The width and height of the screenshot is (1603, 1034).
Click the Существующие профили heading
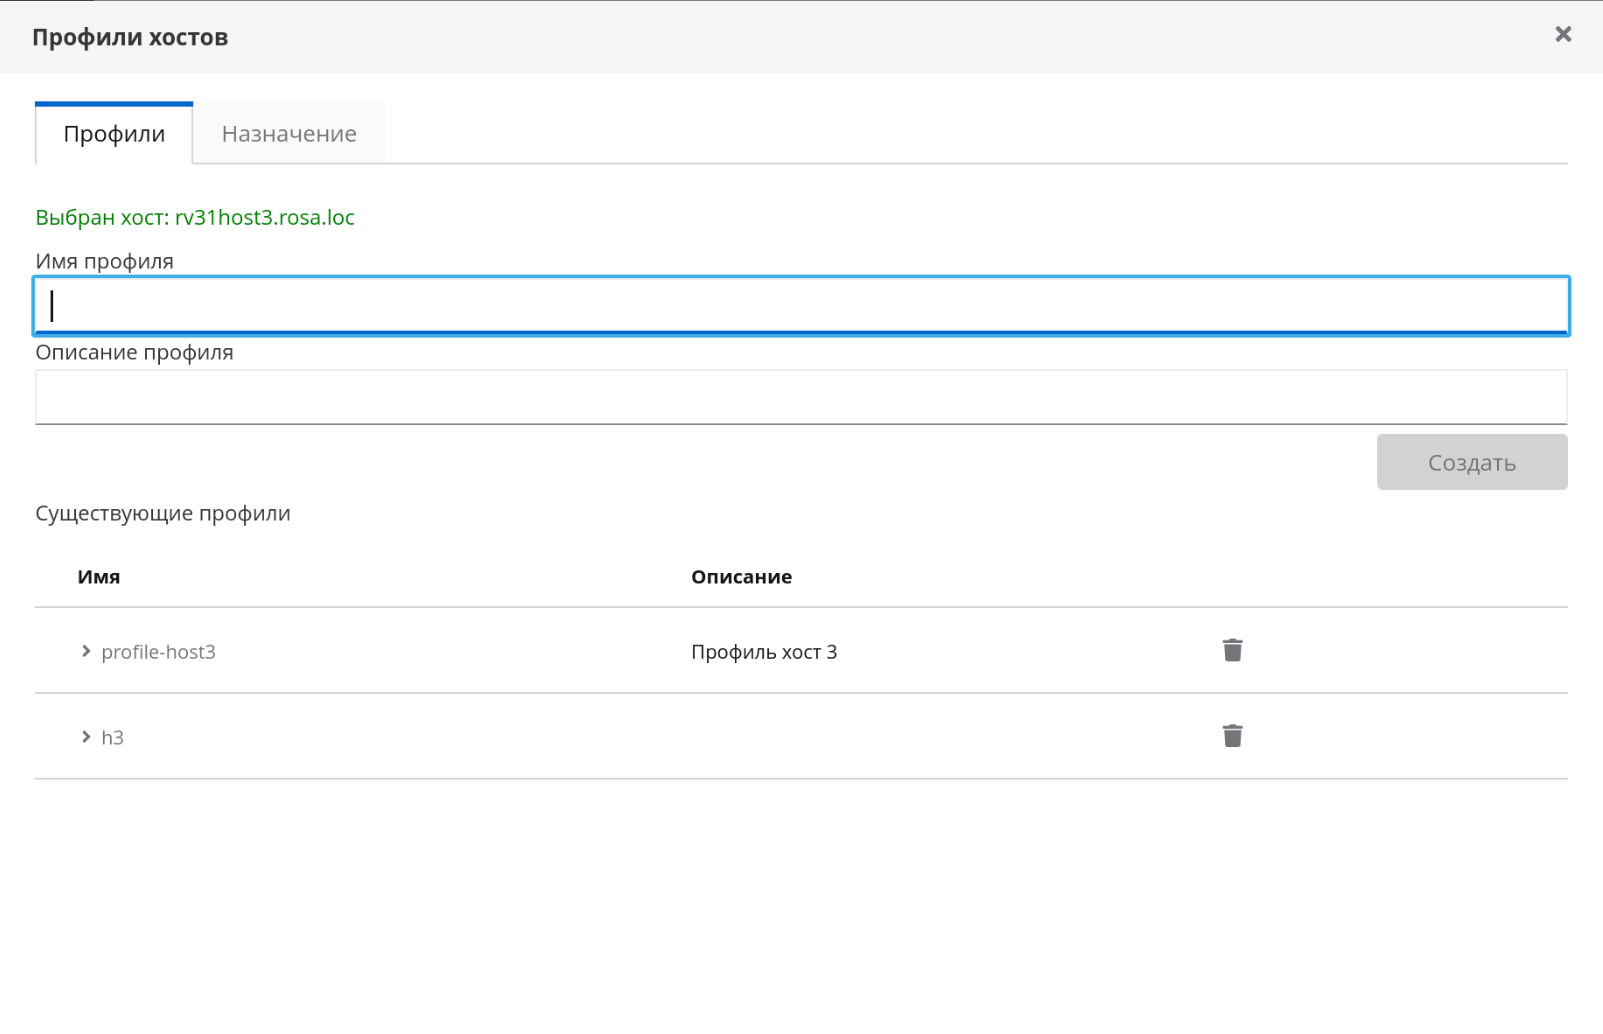pyautogui.click(x=163, y=514)
